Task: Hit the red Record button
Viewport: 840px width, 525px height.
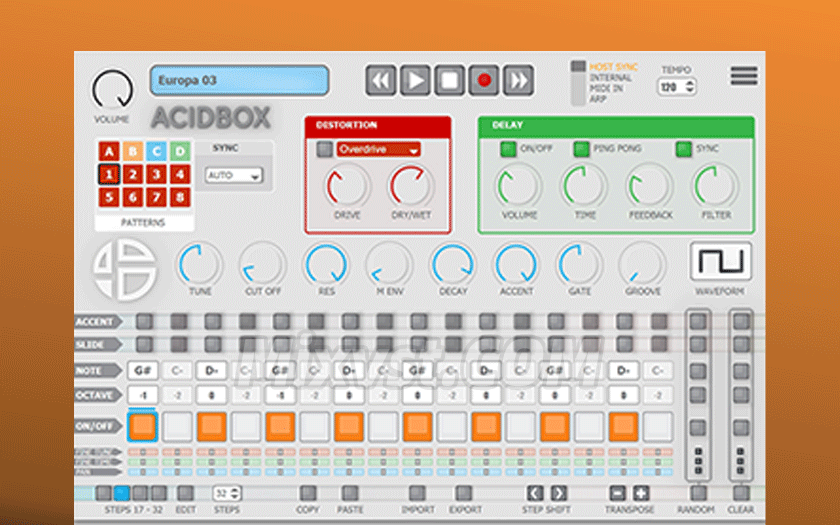Action: click(x=484, y=81)
